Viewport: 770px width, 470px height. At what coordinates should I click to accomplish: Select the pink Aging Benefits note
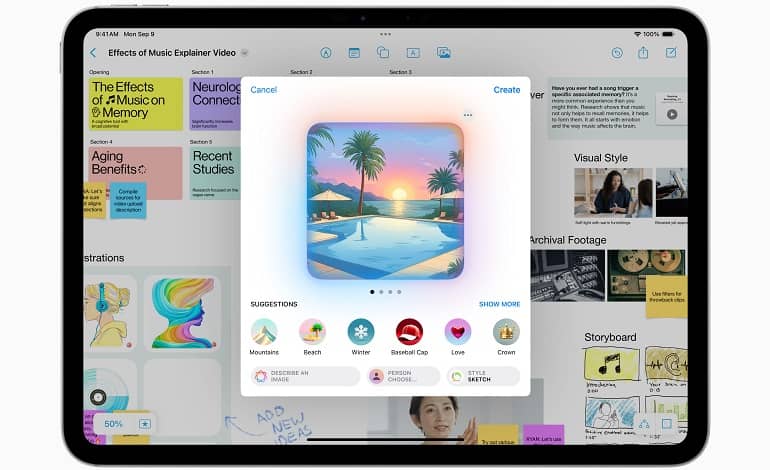tap(136, 173)
